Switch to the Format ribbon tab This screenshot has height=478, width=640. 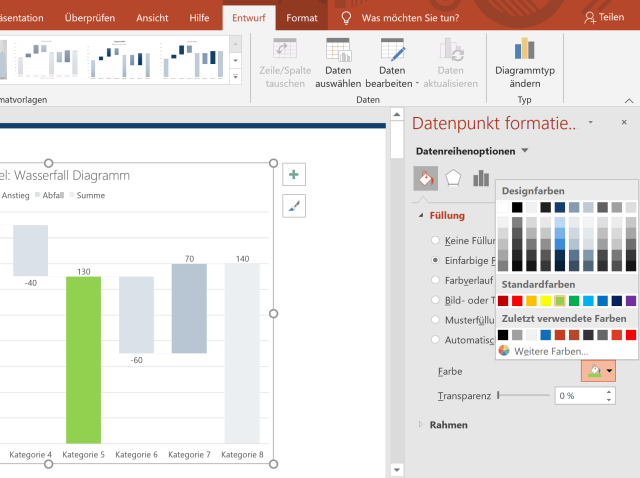coord(302,18)
